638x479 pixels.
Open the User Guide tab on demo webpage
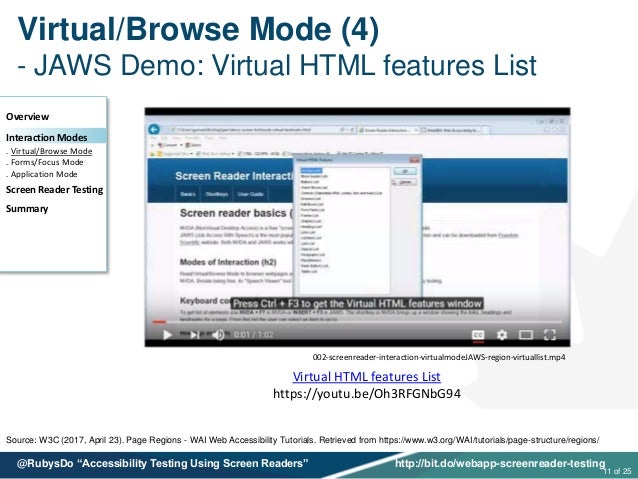point(250,194)
